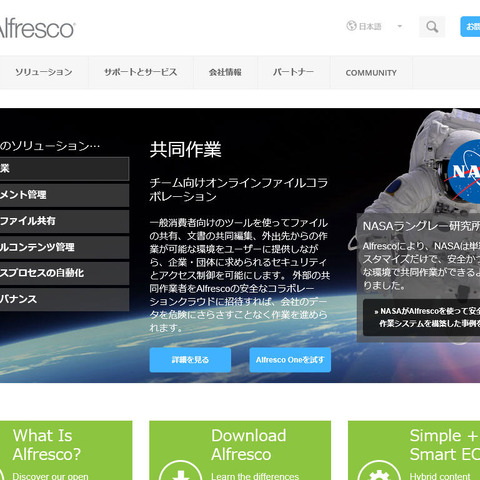Screen dimensions: 480x480
Task: Click the NASAラングレー研究所 heading
Action: tap(421, 226)
